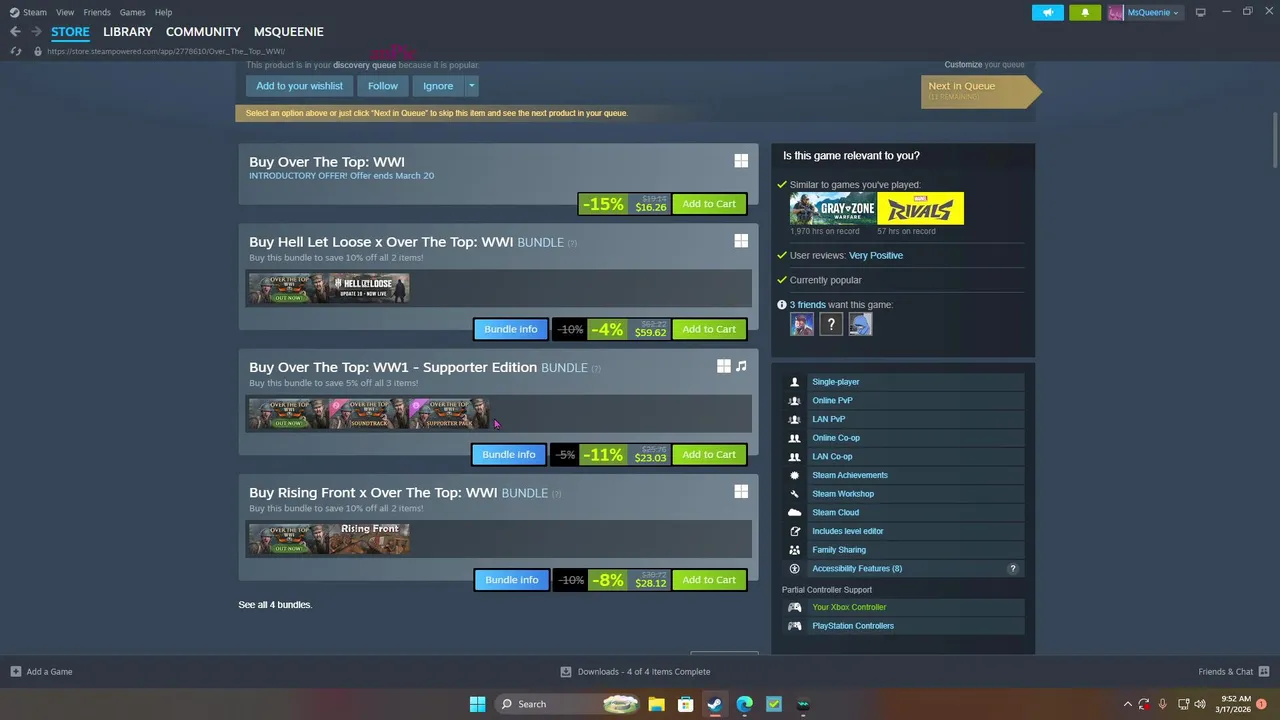Viewport: 1280px width, 720px height.
Task: Click the 3 friends link
Action: pos(808,305)
